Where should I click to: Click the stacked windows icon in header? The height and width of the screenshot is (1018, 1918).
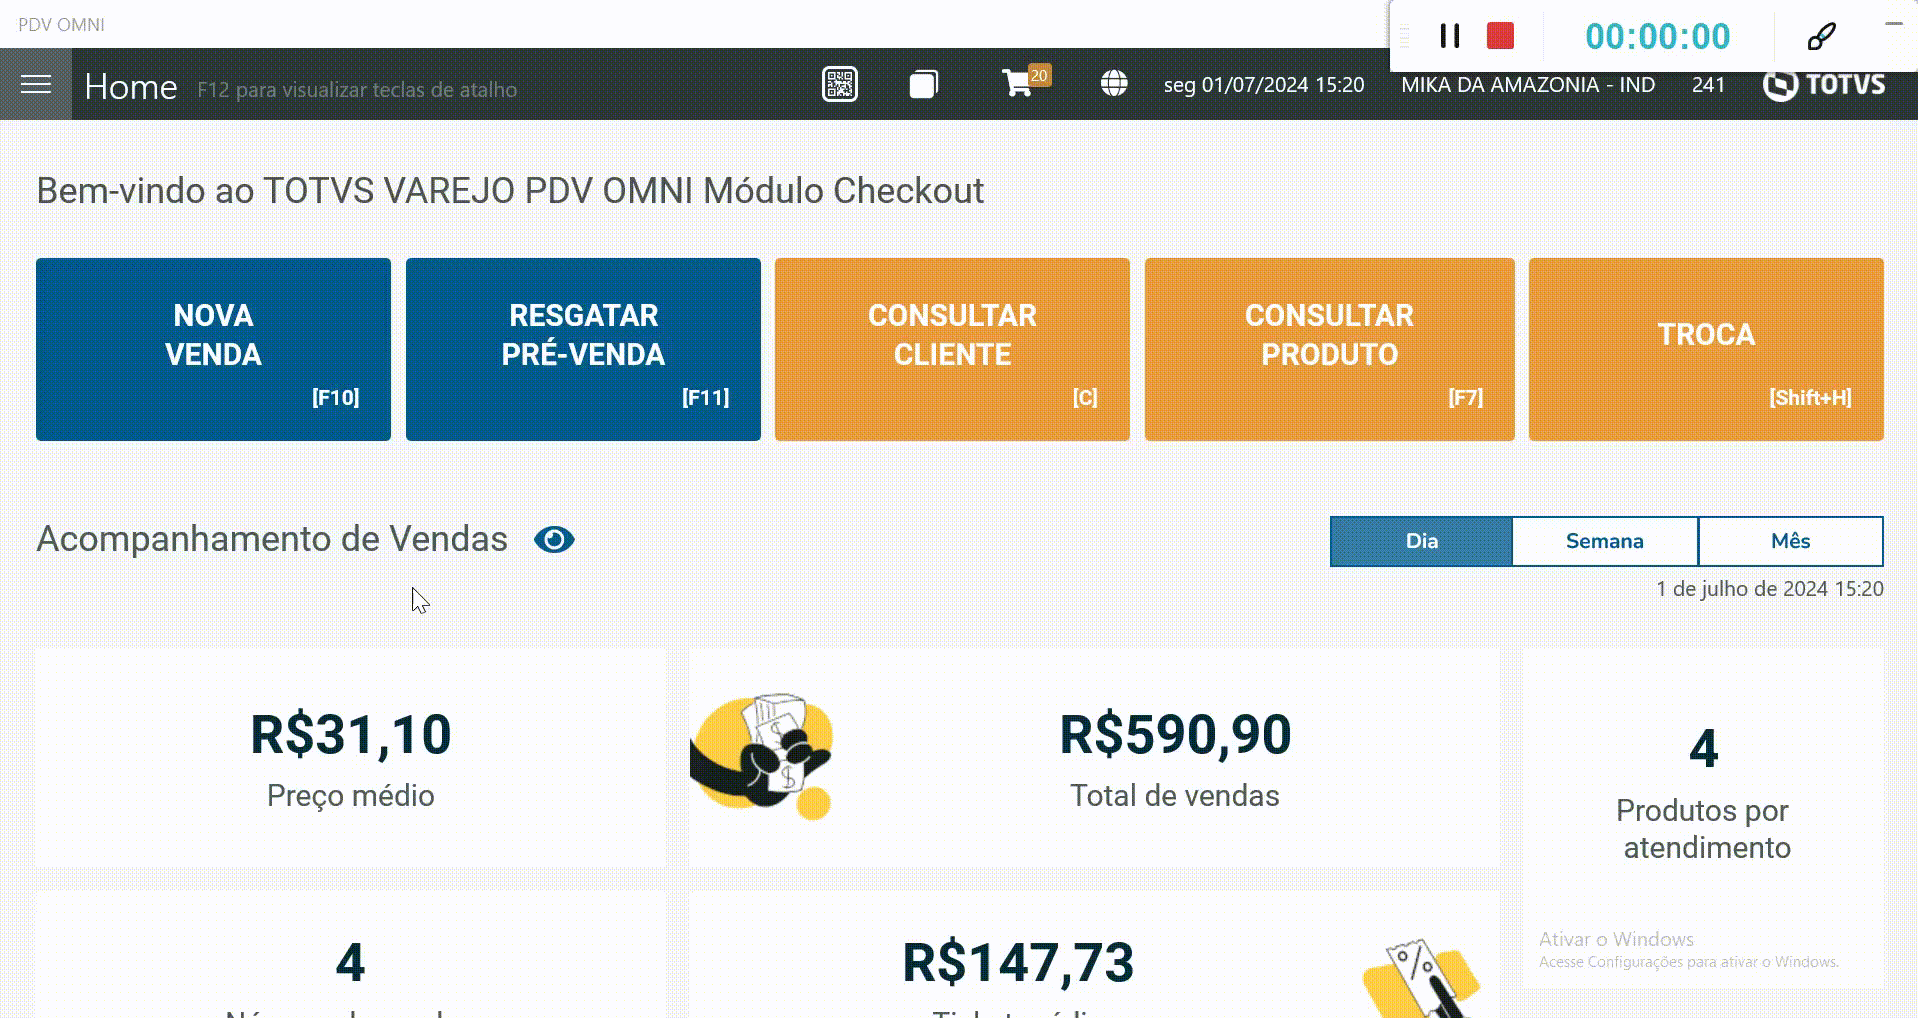(923, 85)
